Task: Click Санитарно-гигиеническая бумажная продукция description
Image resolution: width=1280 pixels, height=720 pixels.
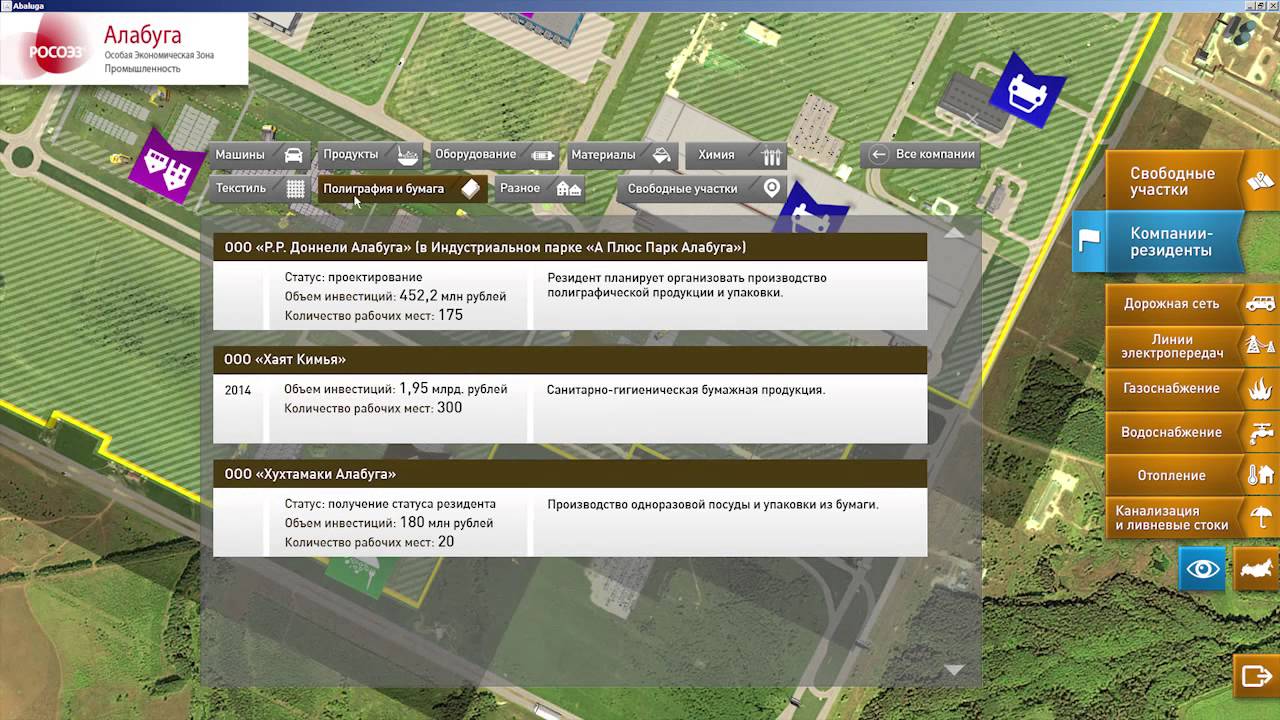Action: click(x=686, y=390)
